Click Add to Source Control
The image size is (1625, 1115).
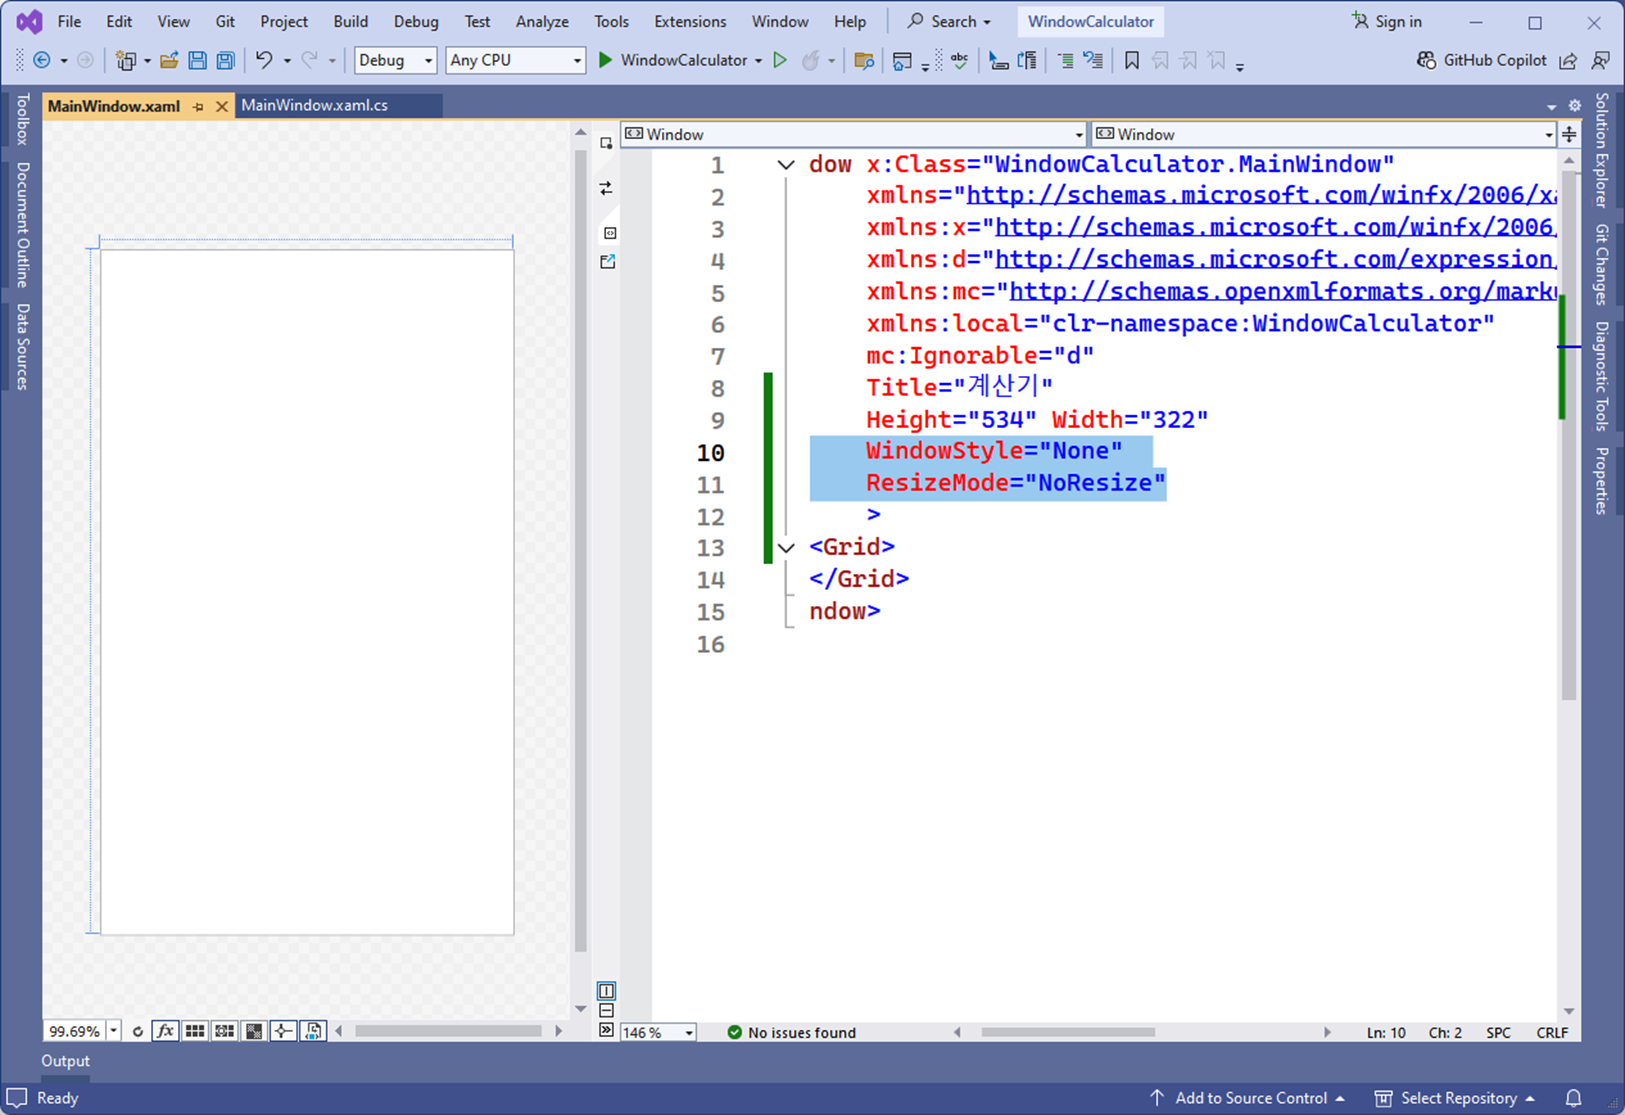1247,1098
